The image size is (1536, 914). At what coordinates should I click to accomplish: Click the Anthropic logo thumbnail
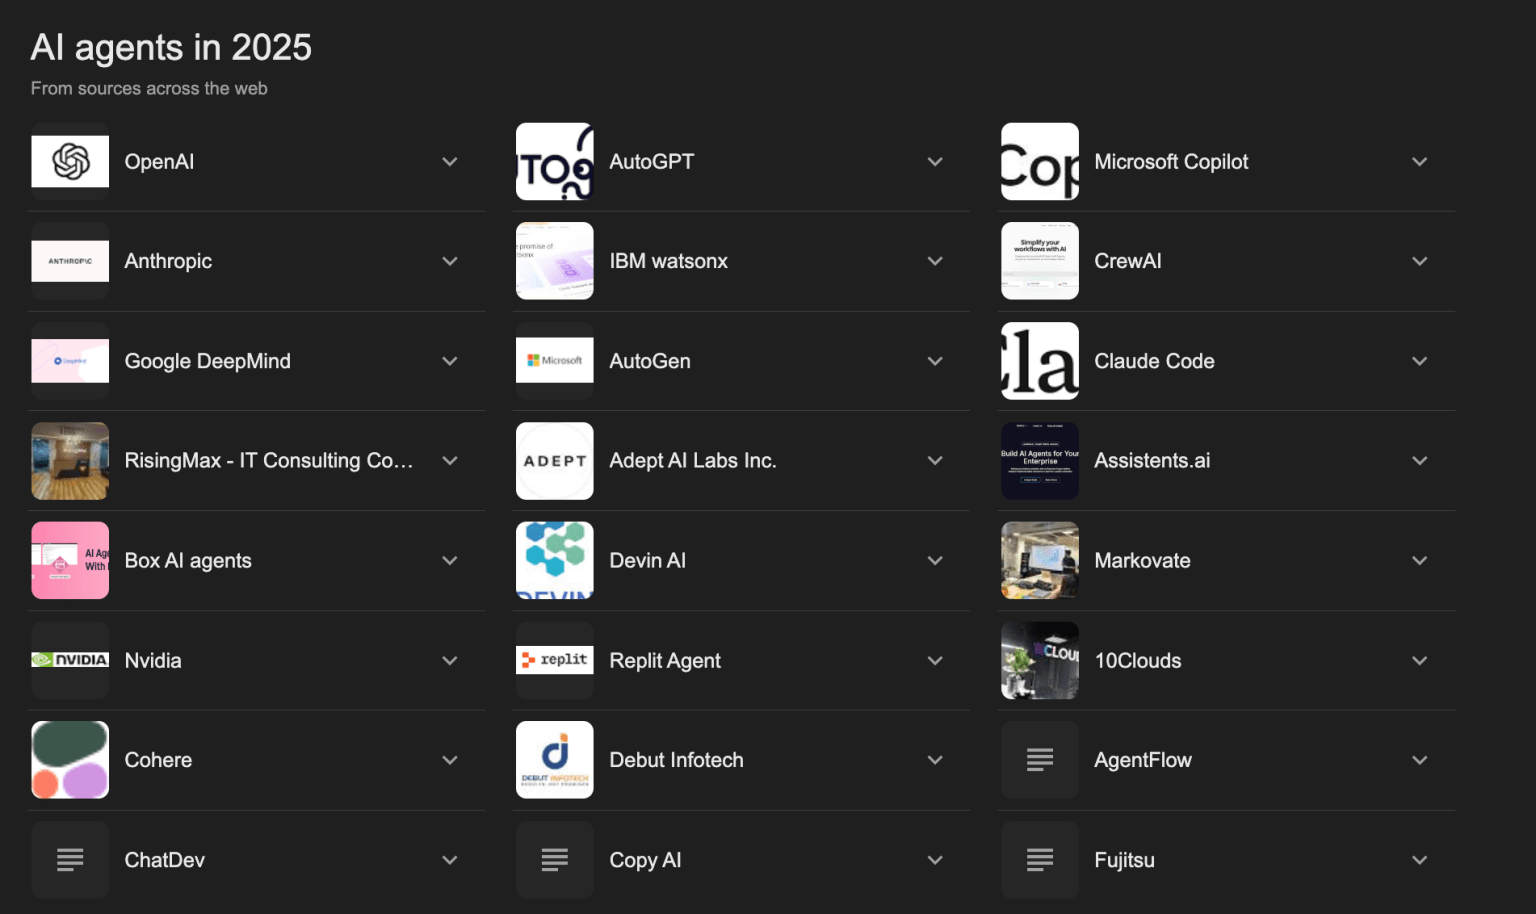[x=70, y=261]
